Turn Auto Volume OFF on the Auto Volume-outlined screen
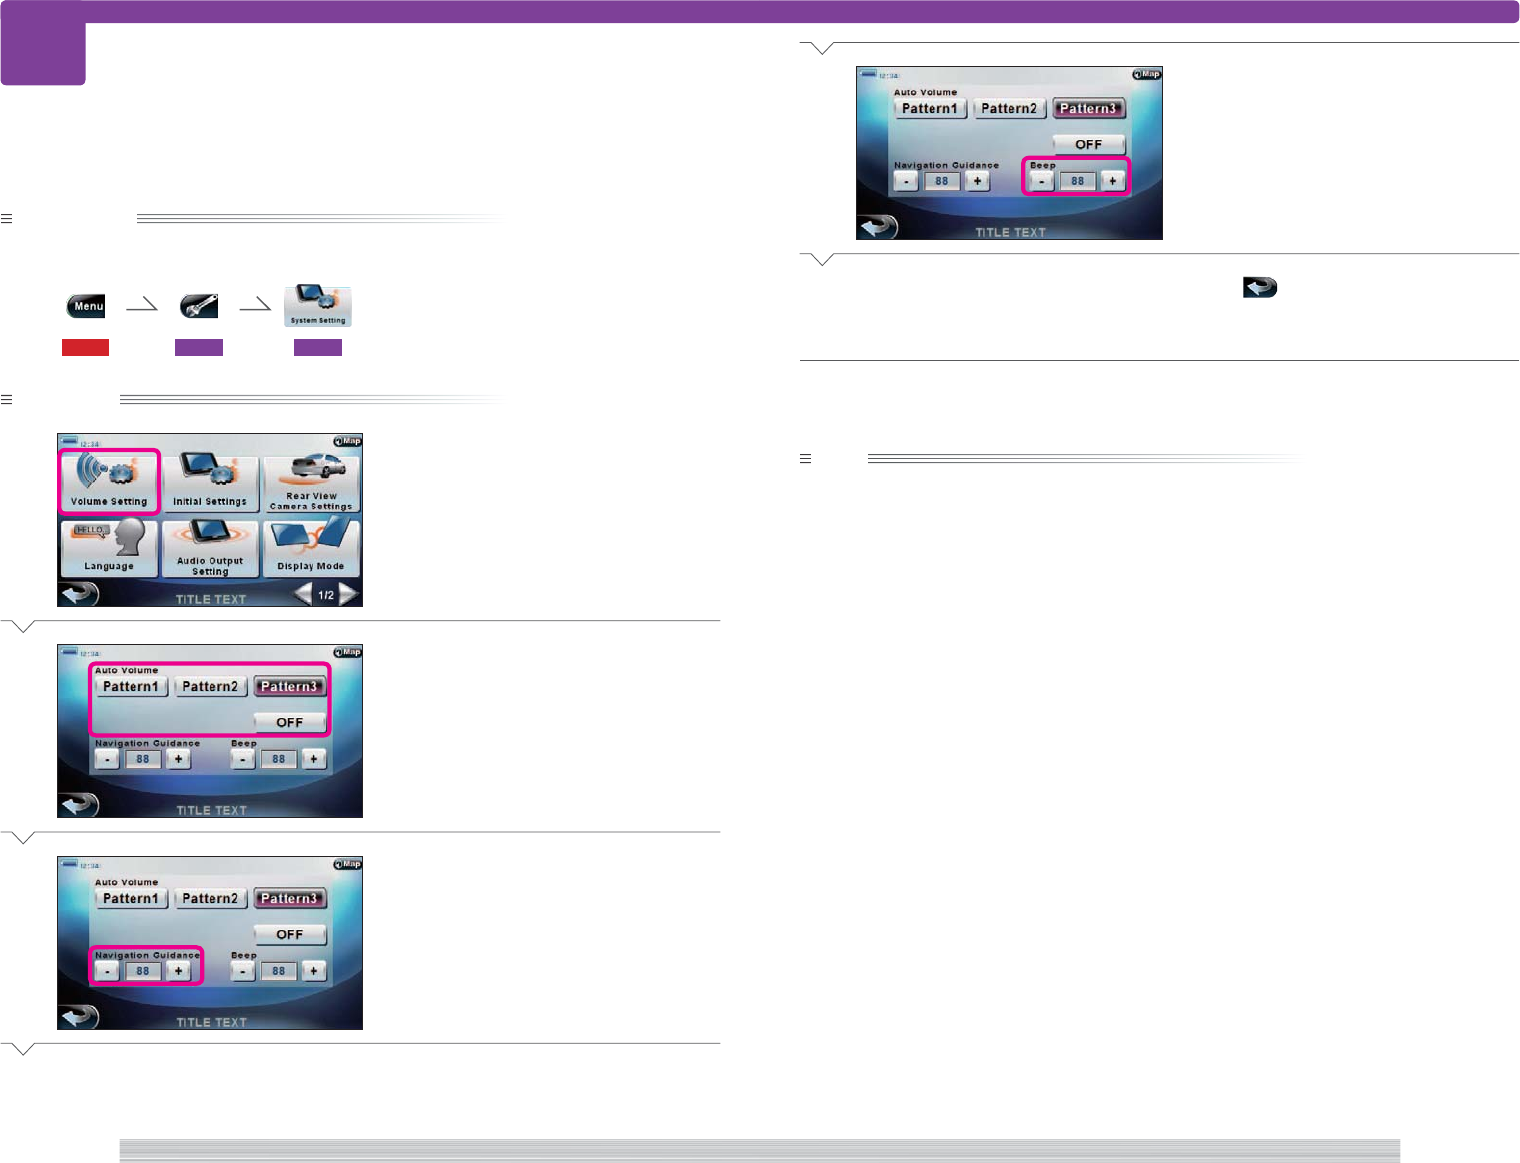 (x=290, y=722)
